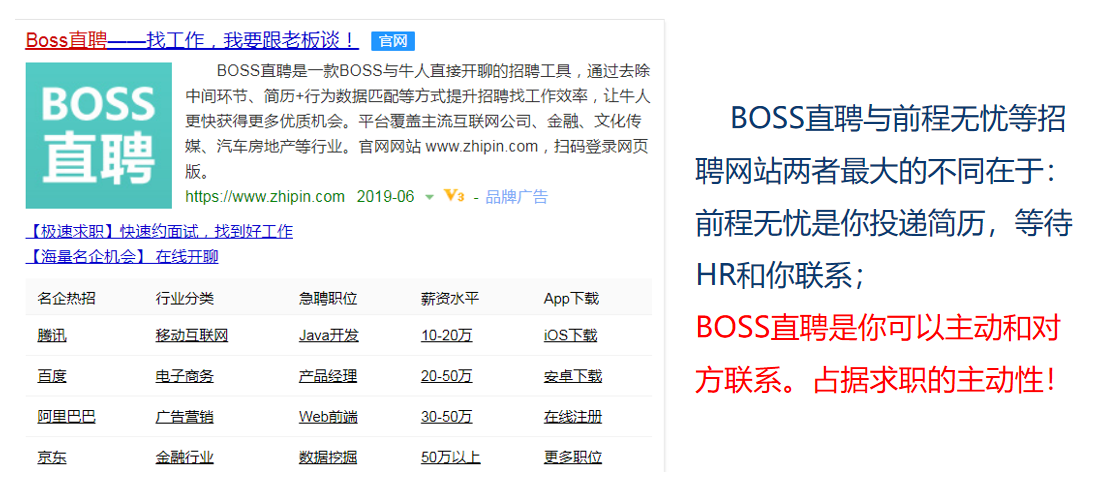The width and height of the screenshot is (1100, 494).
Task: Choose 金融行业 under 行业分类
Action: click(185, 457)
